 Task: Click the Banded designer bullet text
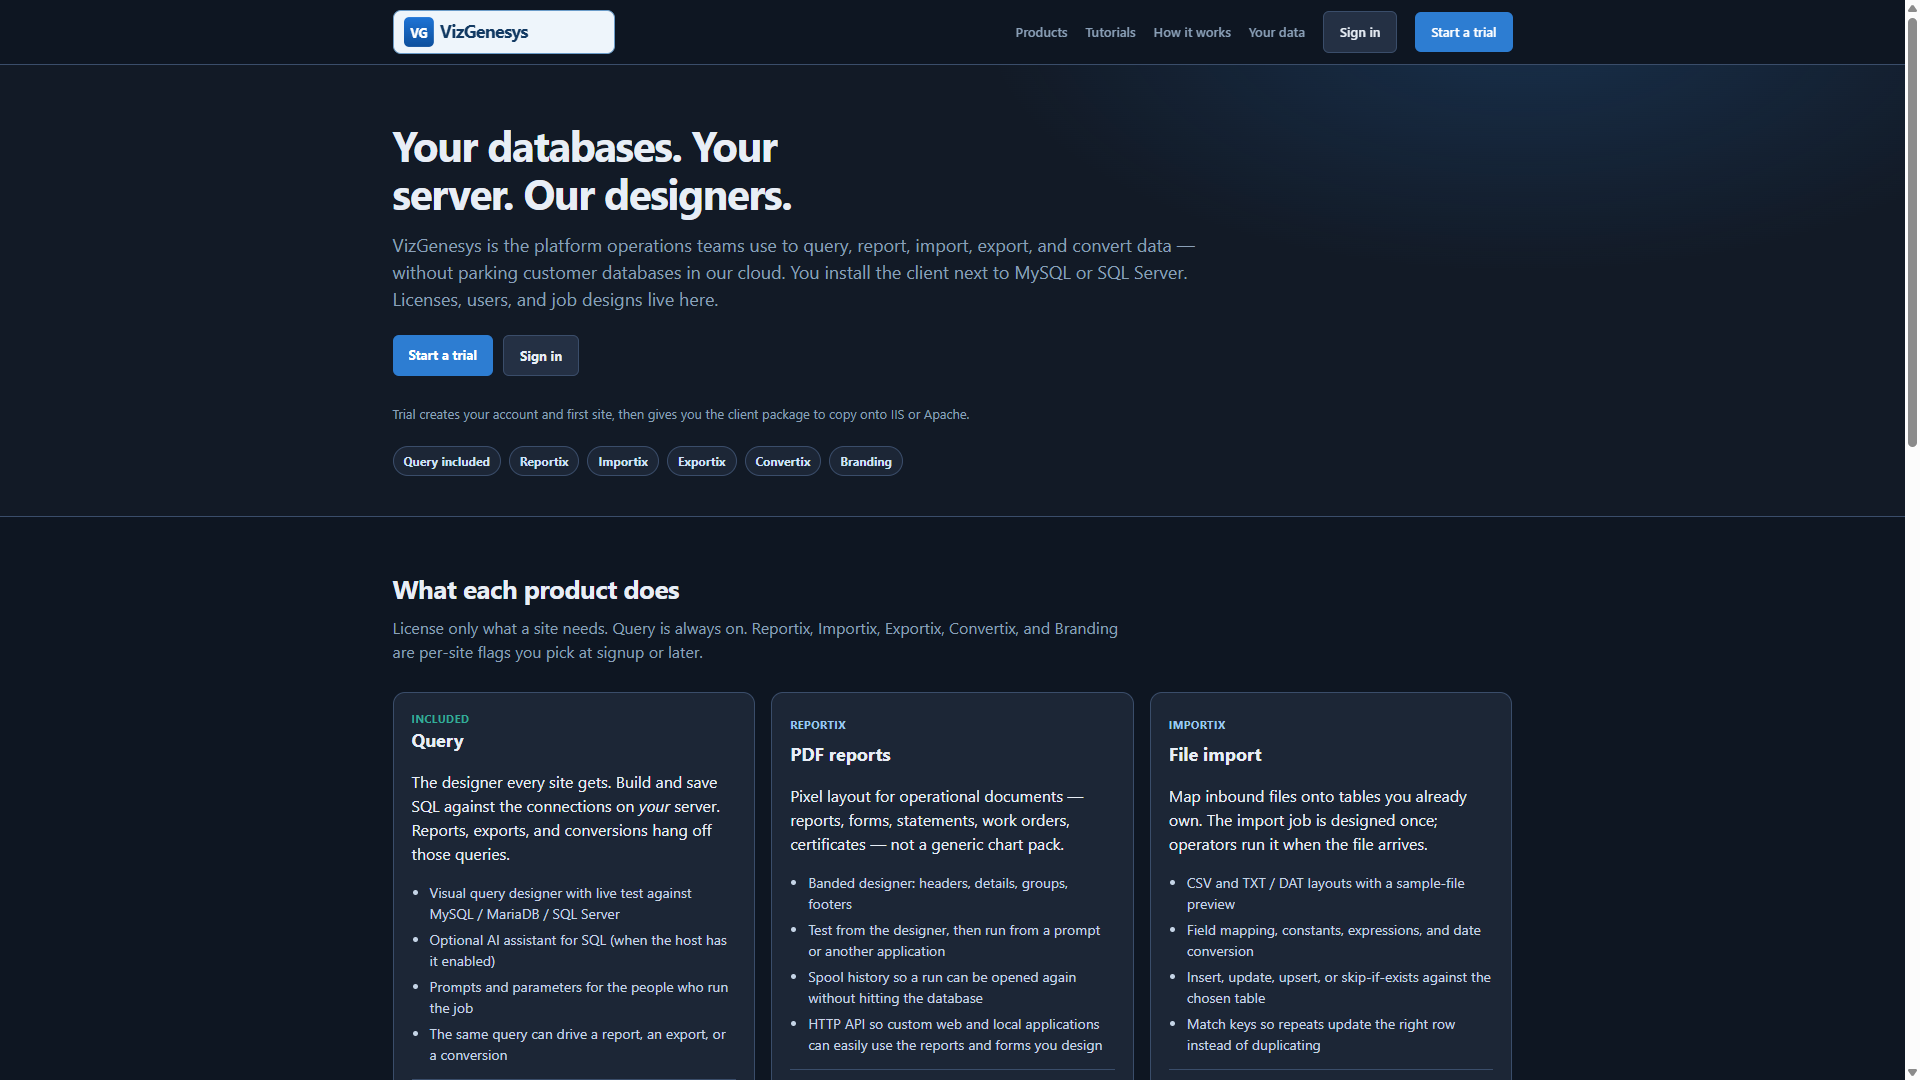point(938,894)
